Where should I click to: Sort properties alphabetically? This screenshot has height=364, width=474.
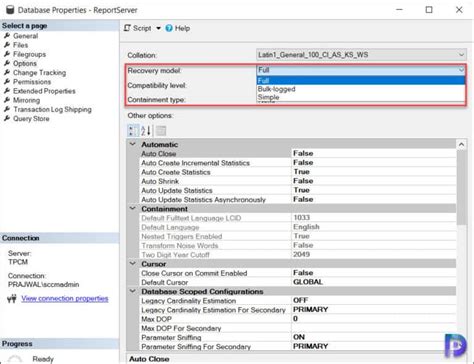[x=146, y=131]
